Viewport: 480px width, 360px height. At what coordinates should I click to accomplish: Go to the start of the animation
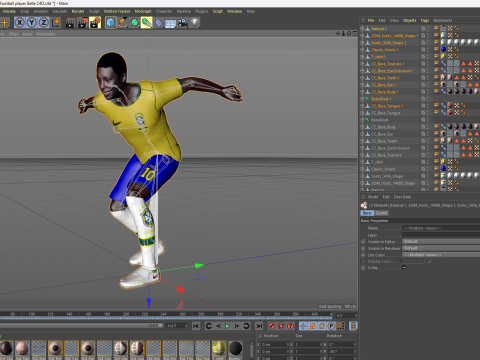tap(196, 326)
